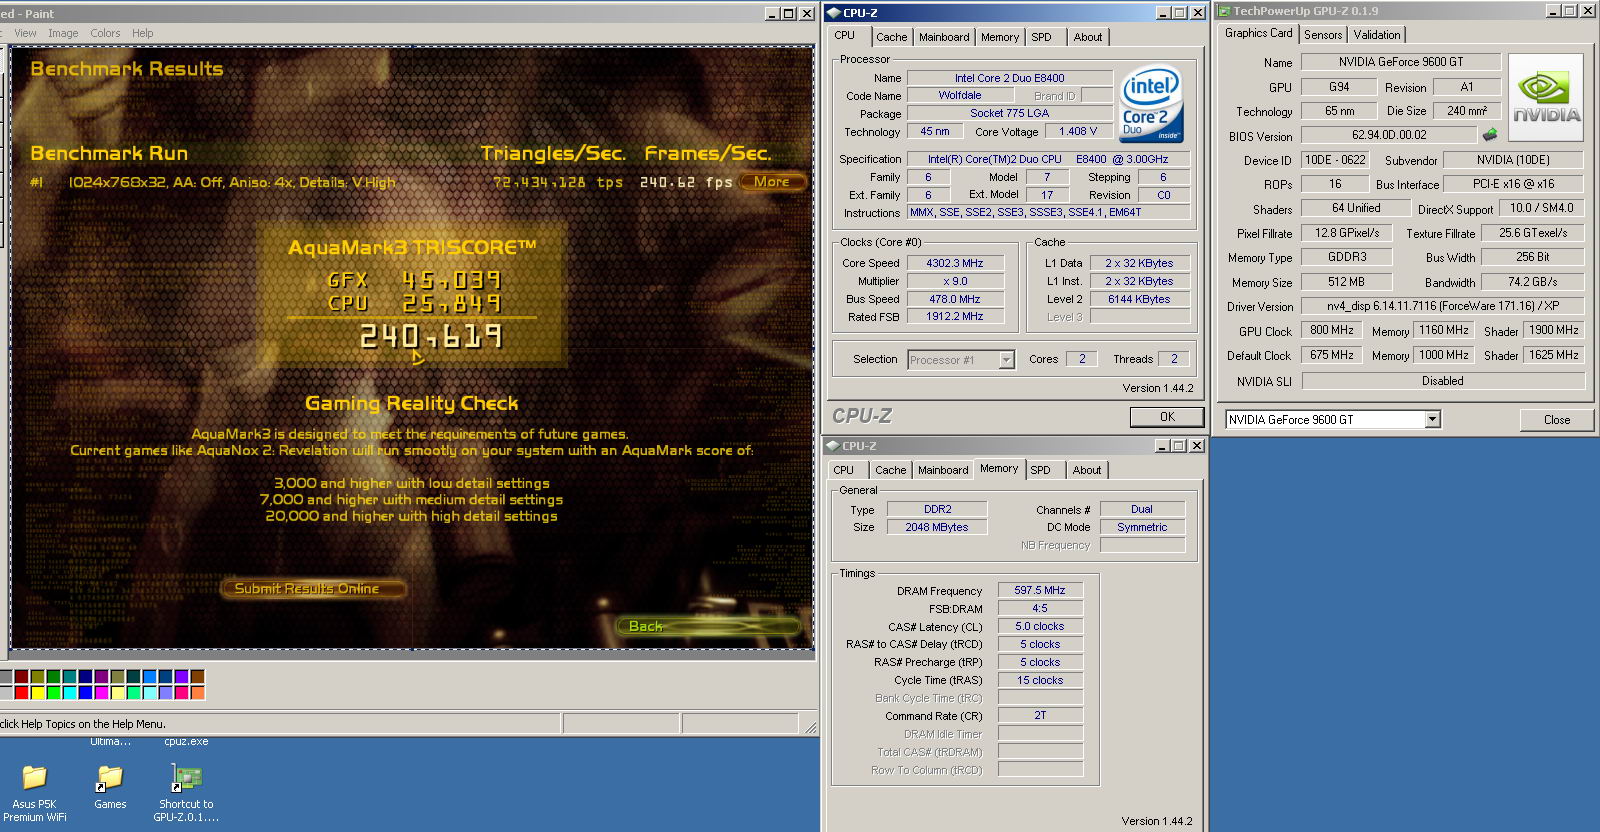Click the NVIDIA logo in GPU-Z
Image resolution: width=1600 pixels, height=832 pixels.
(1545, 98)
